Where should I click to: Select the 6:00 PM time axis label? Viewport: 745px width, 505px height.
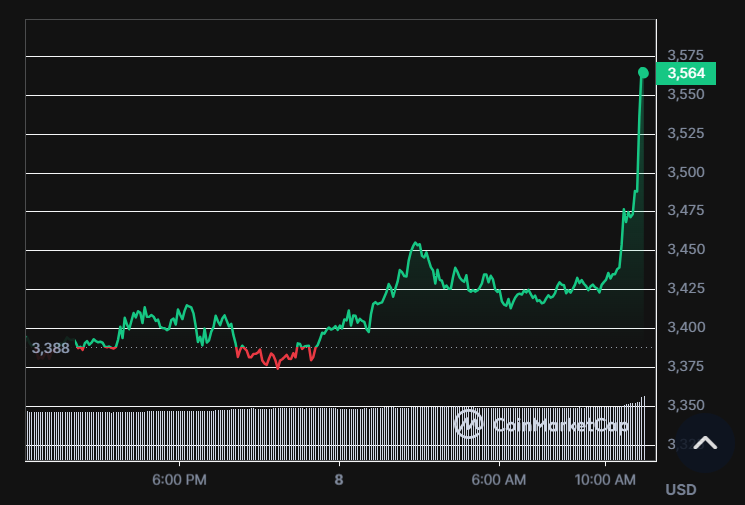180,480
